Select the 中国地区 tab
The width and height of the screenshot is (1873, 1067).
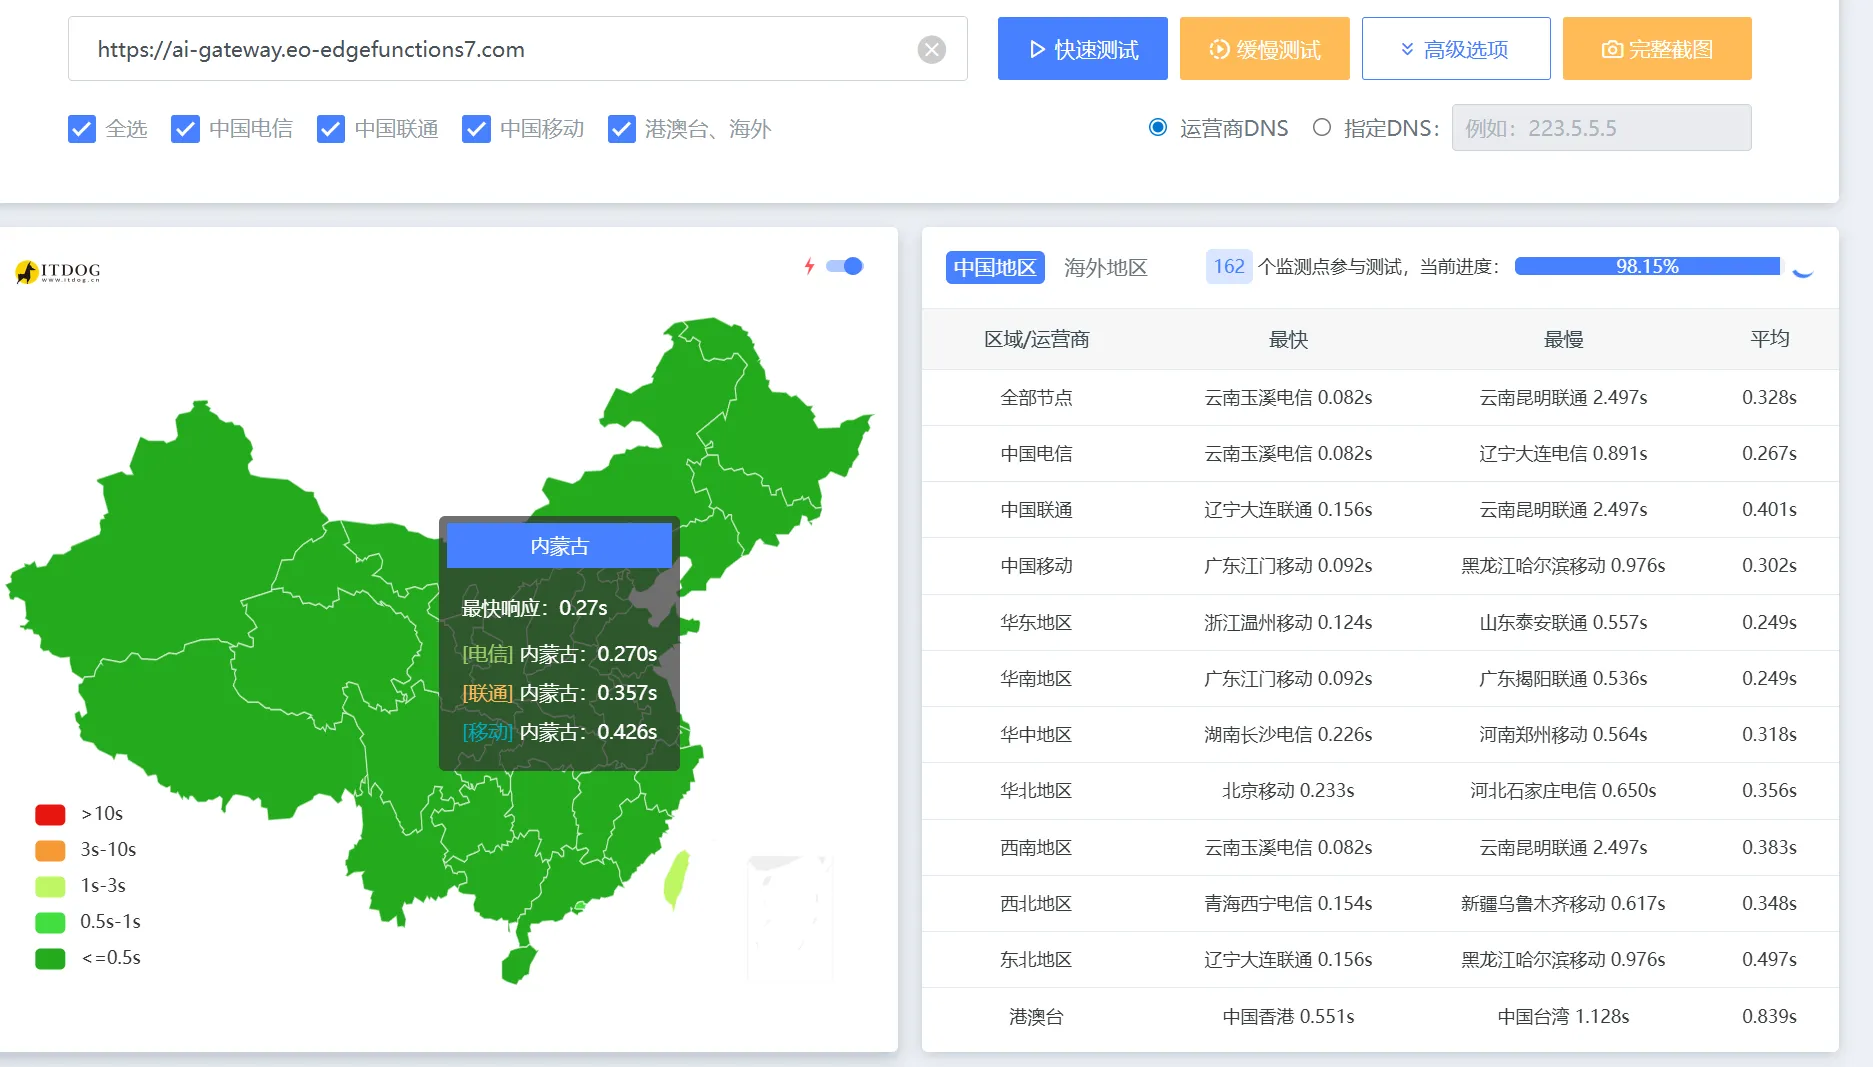tap(994, 267)
